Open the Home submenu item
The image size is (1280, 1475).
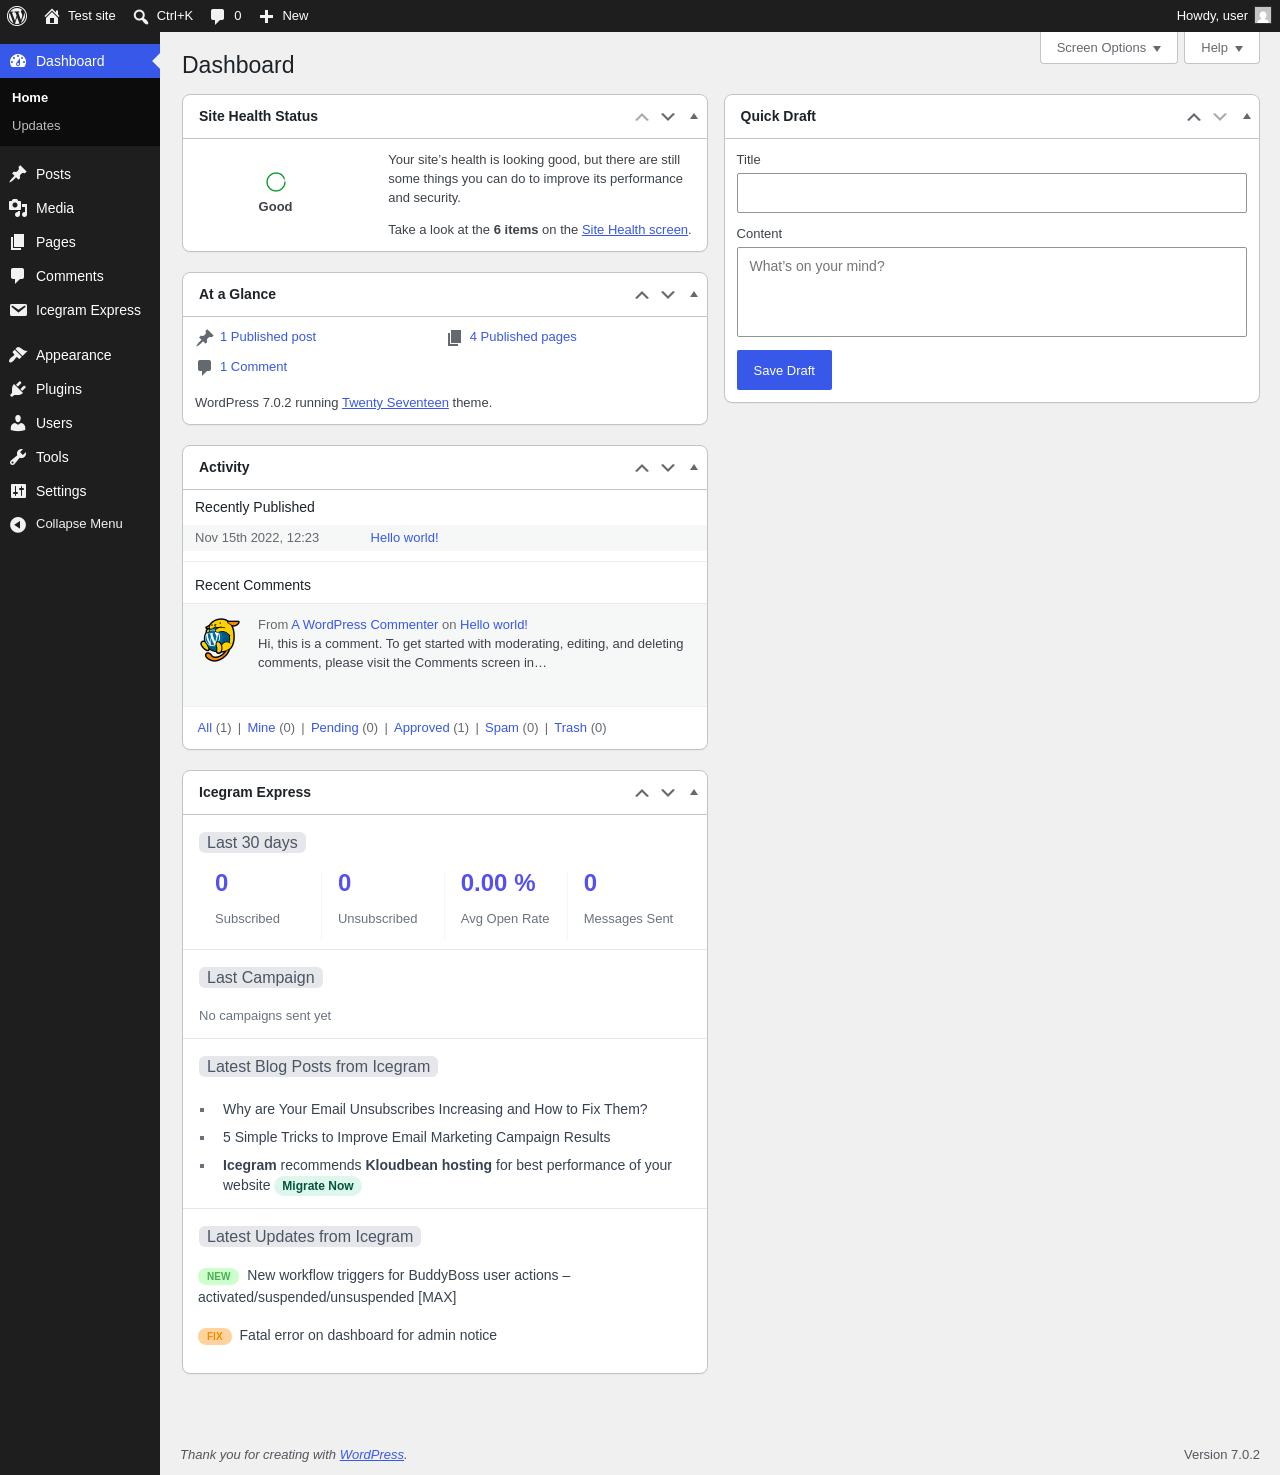30,98
